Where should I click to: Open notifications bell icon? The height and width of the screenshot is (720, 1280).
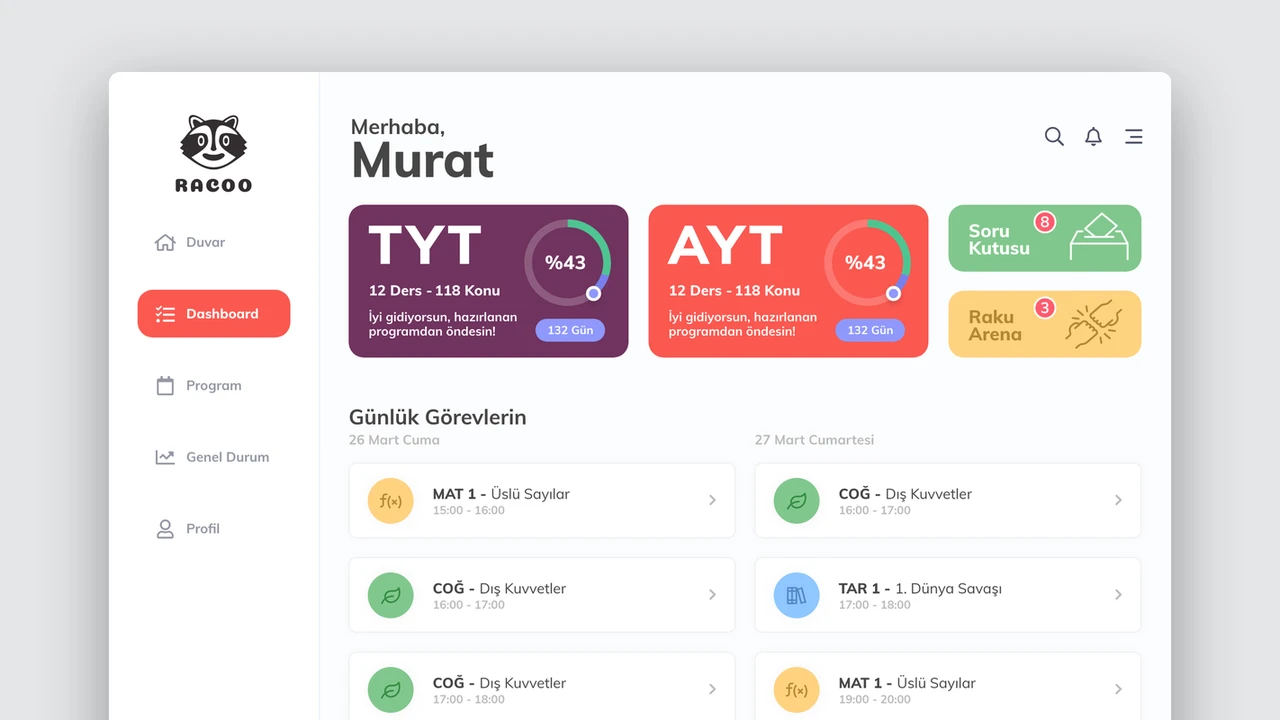pos(1094,136)
